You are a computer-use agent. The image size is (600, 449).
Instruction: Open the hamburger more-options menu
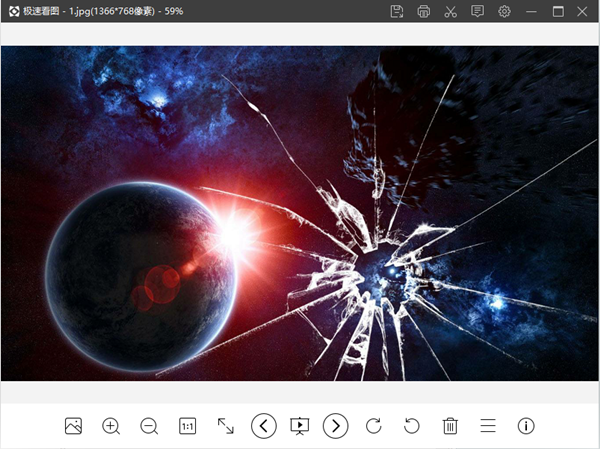click(488, 426)
